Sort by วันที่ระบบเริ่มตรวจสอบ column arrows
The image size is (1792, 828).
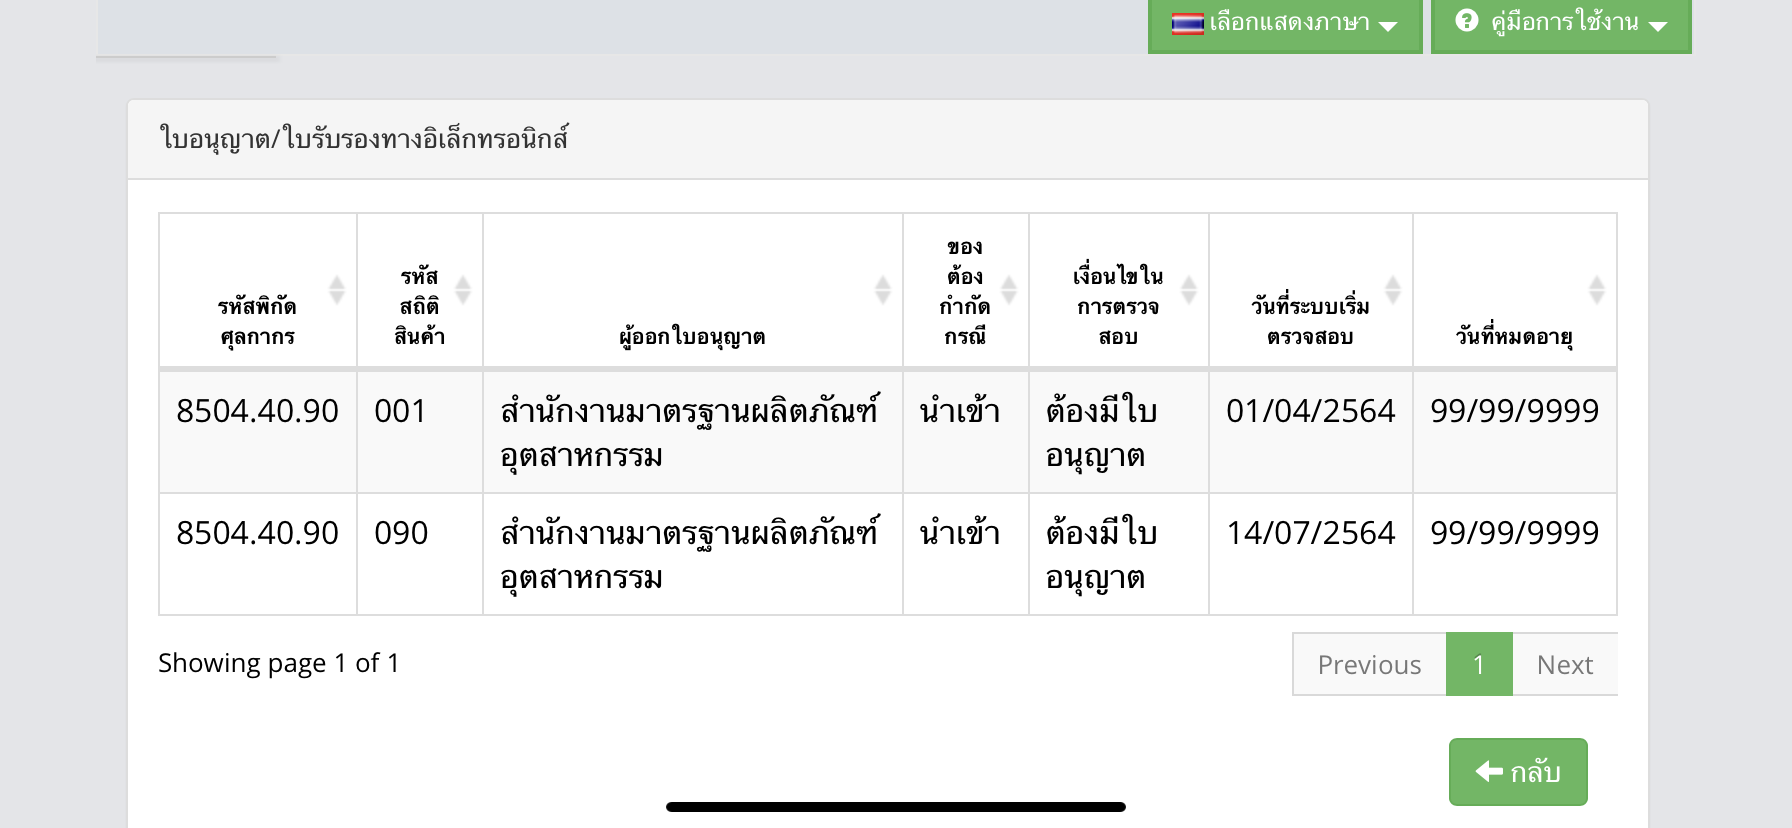pyautogui.click(x=1393, y=290)
